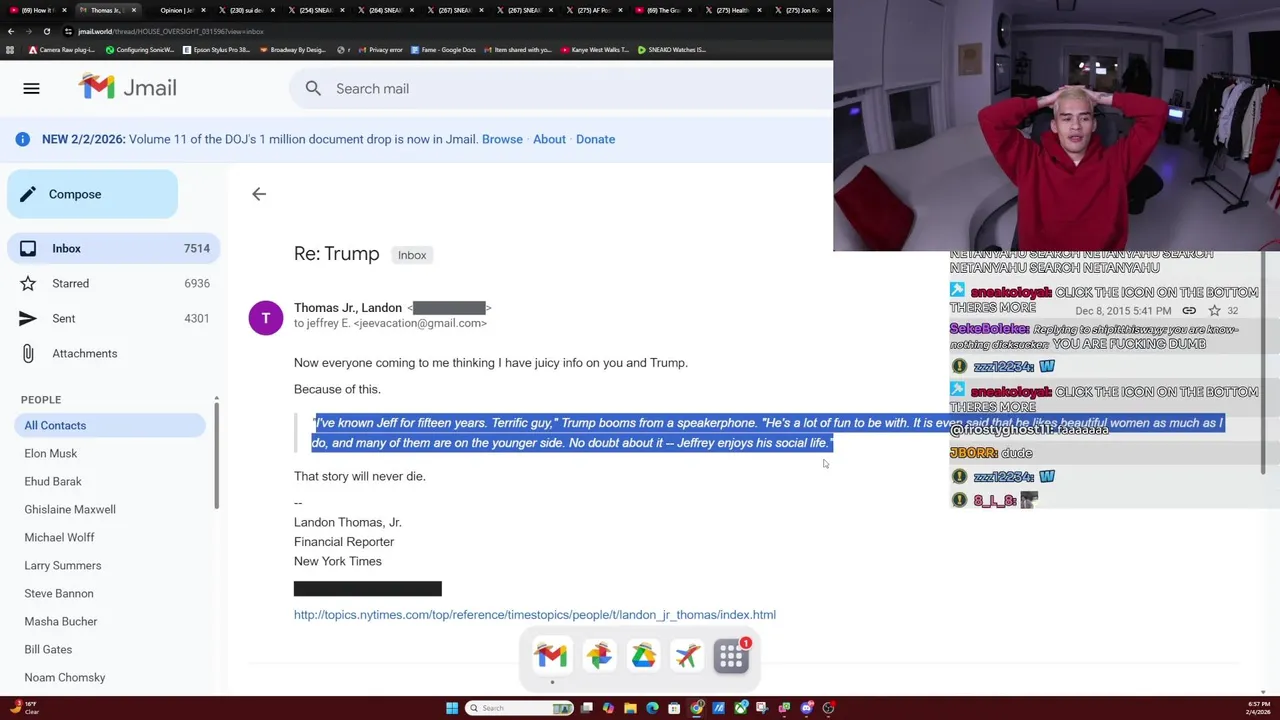
Task: Open Windows Start menu
Action: [452, 708]
